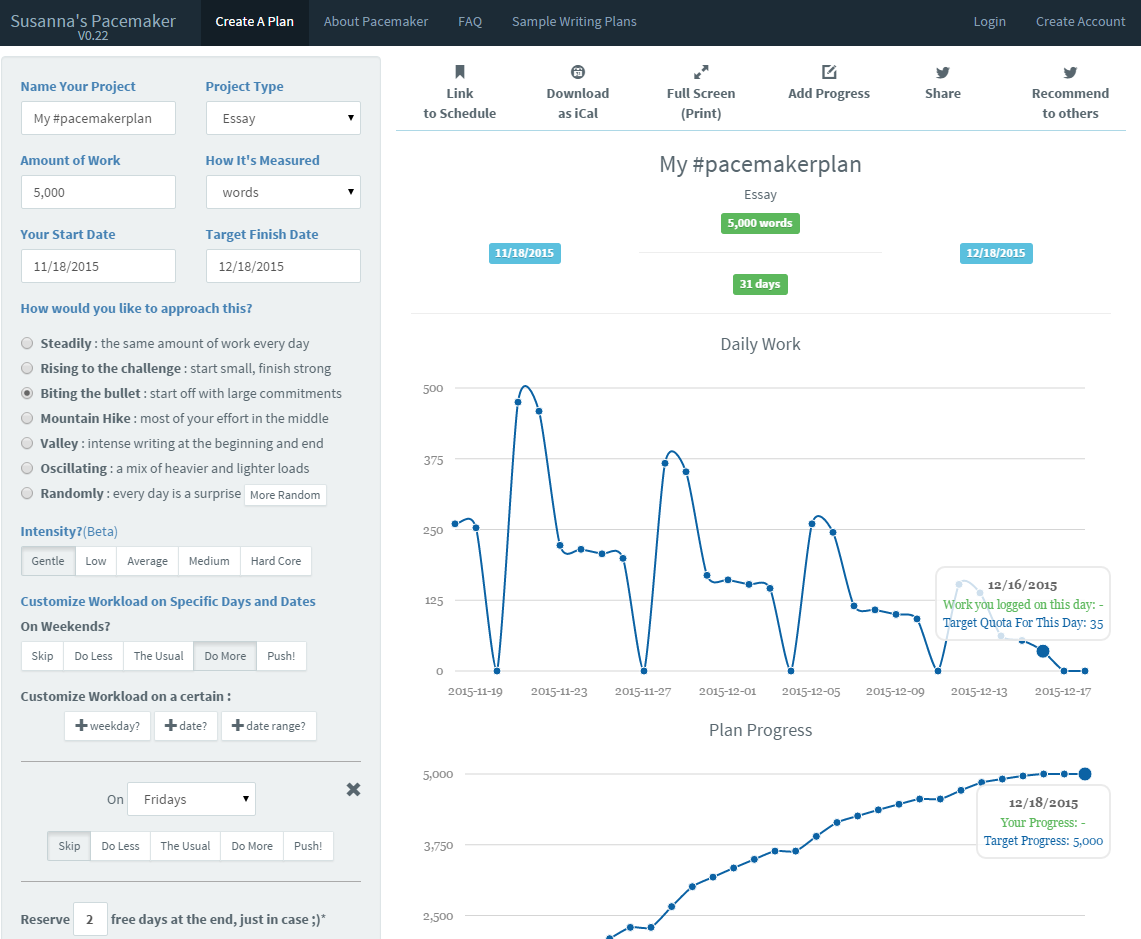Choose Do More for weekends
This screenshot has height=939, width=1141.
click(226, 656)
